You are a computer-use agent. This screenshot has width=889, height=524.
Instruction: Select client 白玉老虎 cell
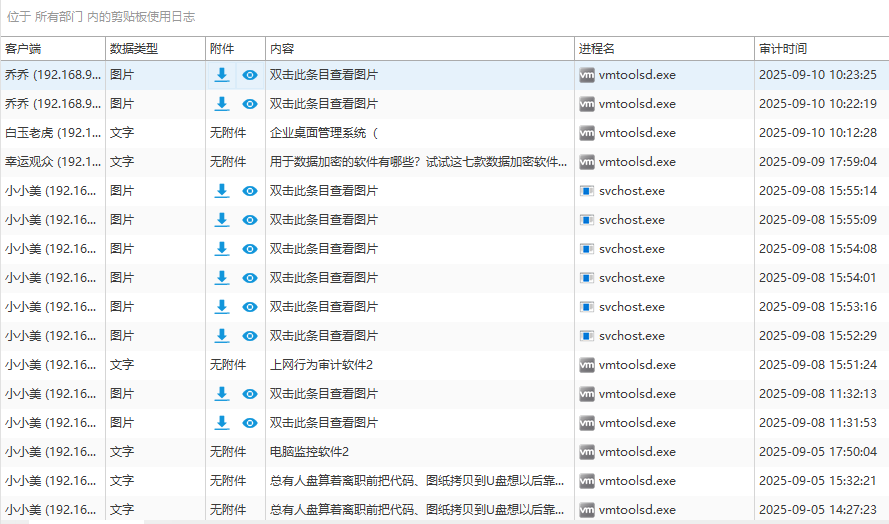53,133
